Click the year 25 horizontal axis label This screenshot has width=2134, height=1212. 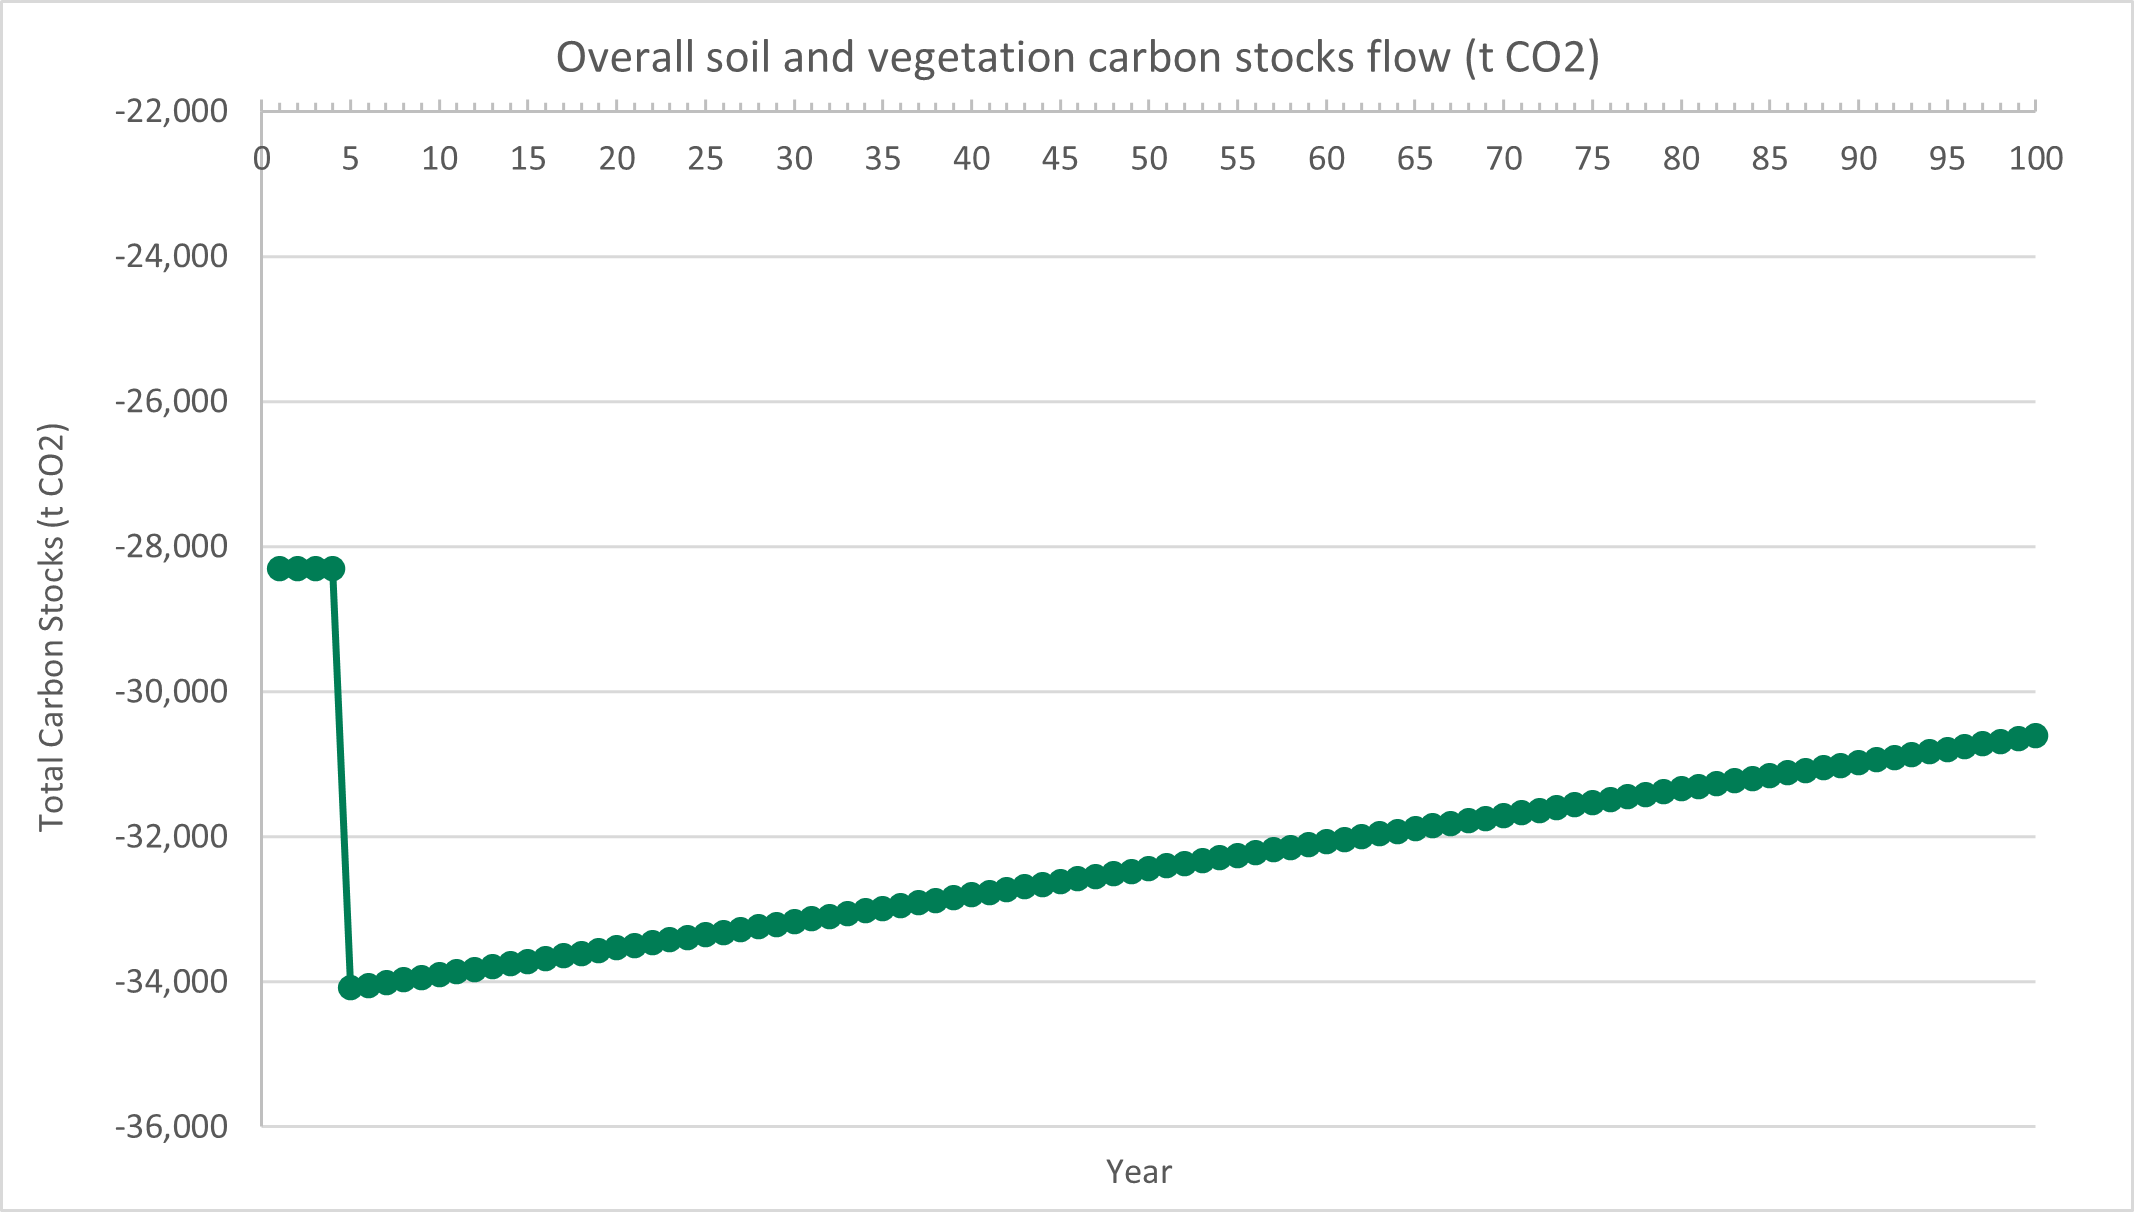pyautogui.click(x=705, y=159)
